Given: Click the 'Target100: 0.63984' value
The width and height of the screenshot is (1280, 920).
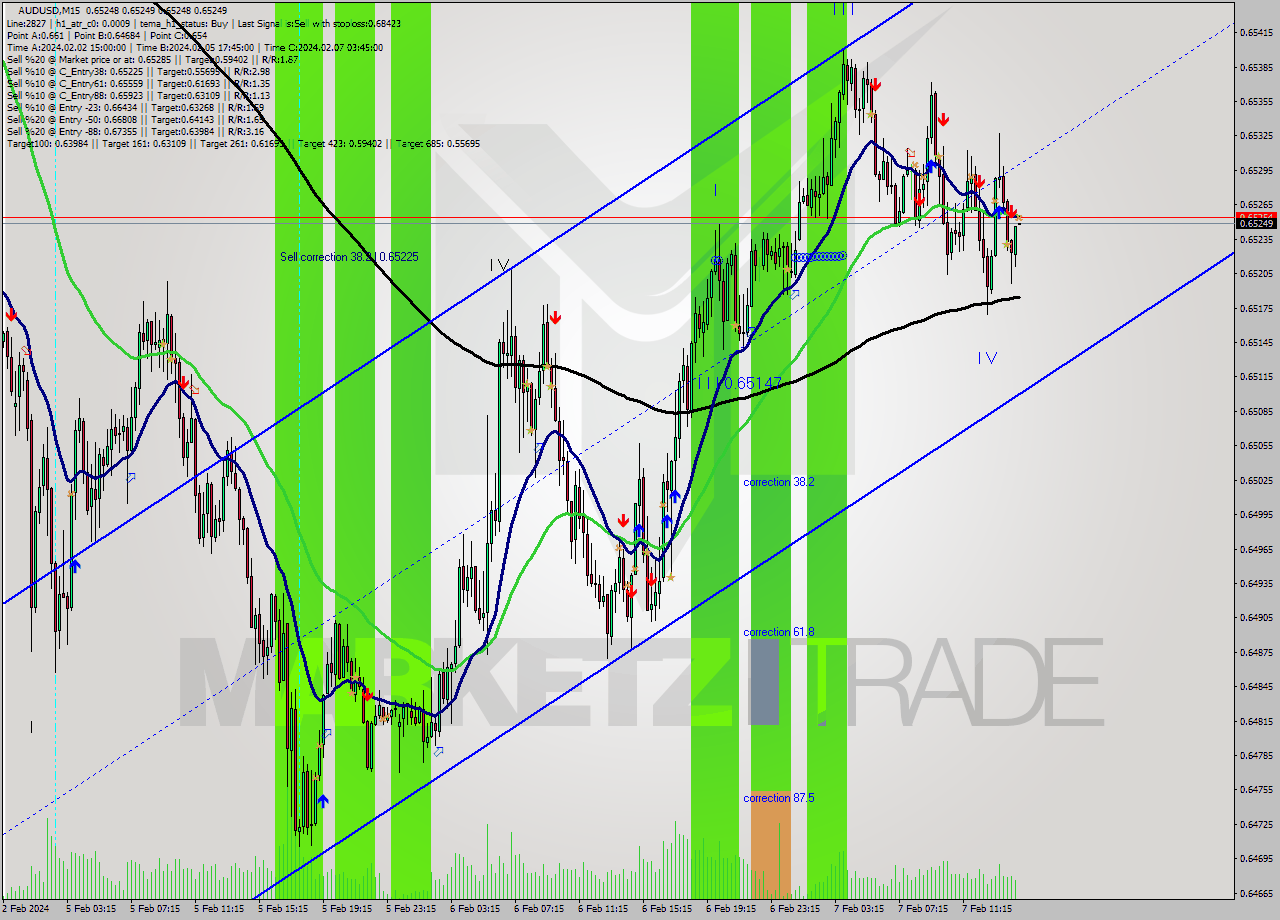Looking at the screenshot, I should click(x=46, y=143).
